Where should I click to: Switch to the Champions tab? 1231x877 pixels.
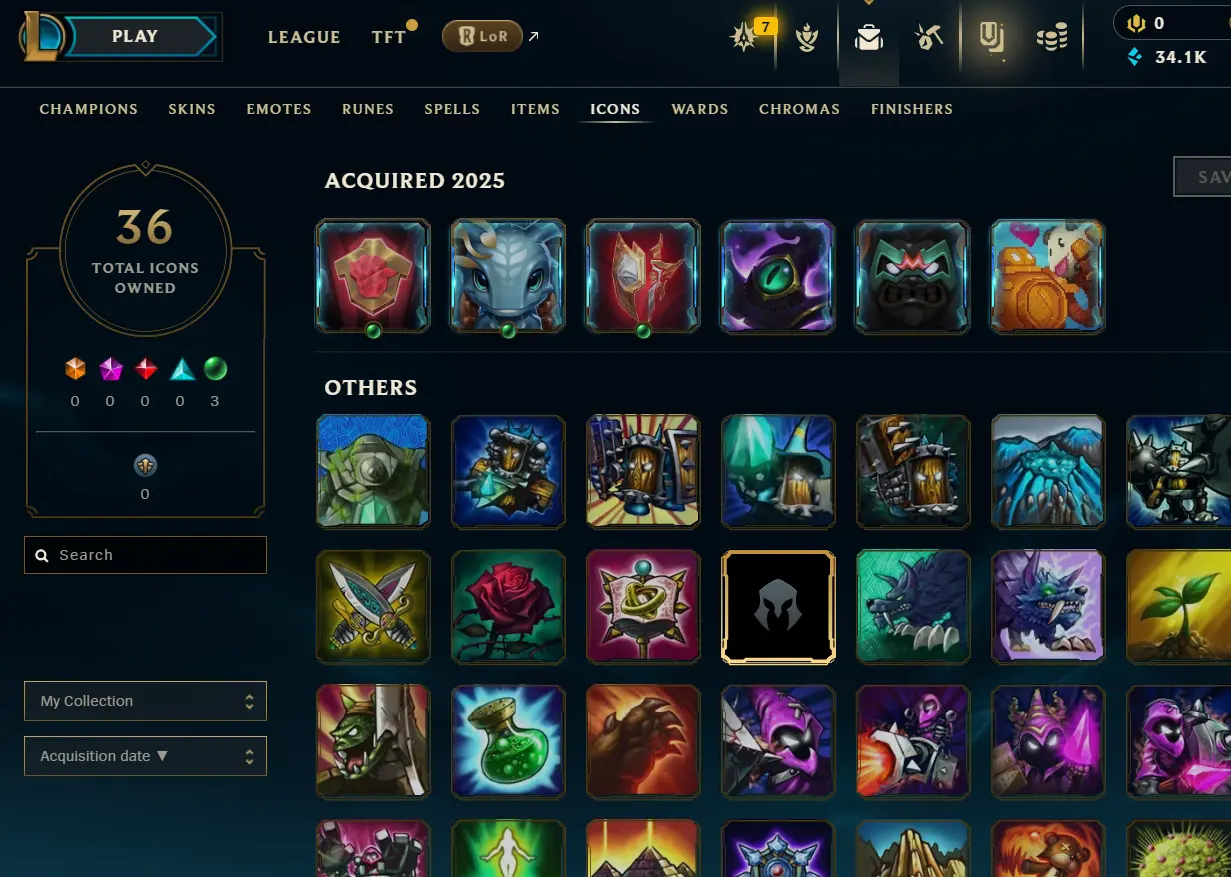89,109
